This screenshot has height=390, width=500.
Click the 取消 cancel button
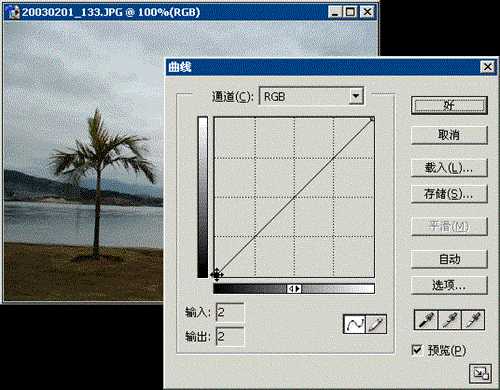pyautogui.click(x=449, y=135)
